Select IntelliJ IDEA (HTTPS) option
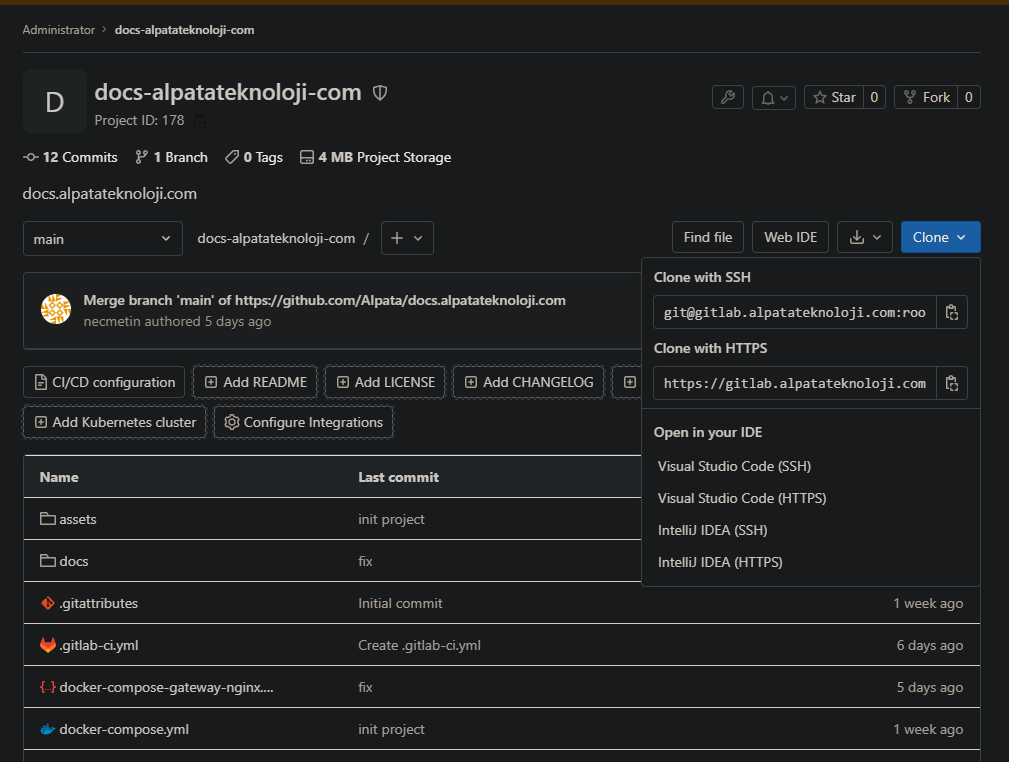Image resolution: width=1009 pixels, height=762 pixels. [720, 562]
